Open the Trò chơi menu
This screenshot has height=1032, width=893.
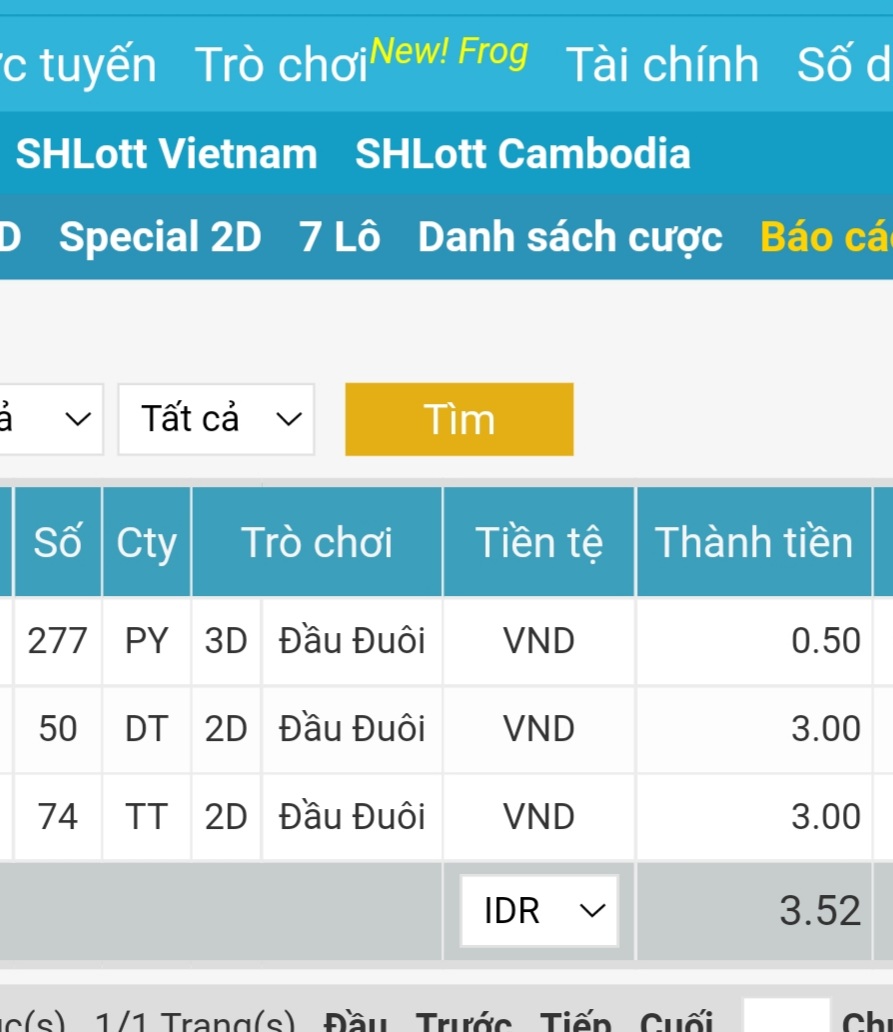point(281,66)
